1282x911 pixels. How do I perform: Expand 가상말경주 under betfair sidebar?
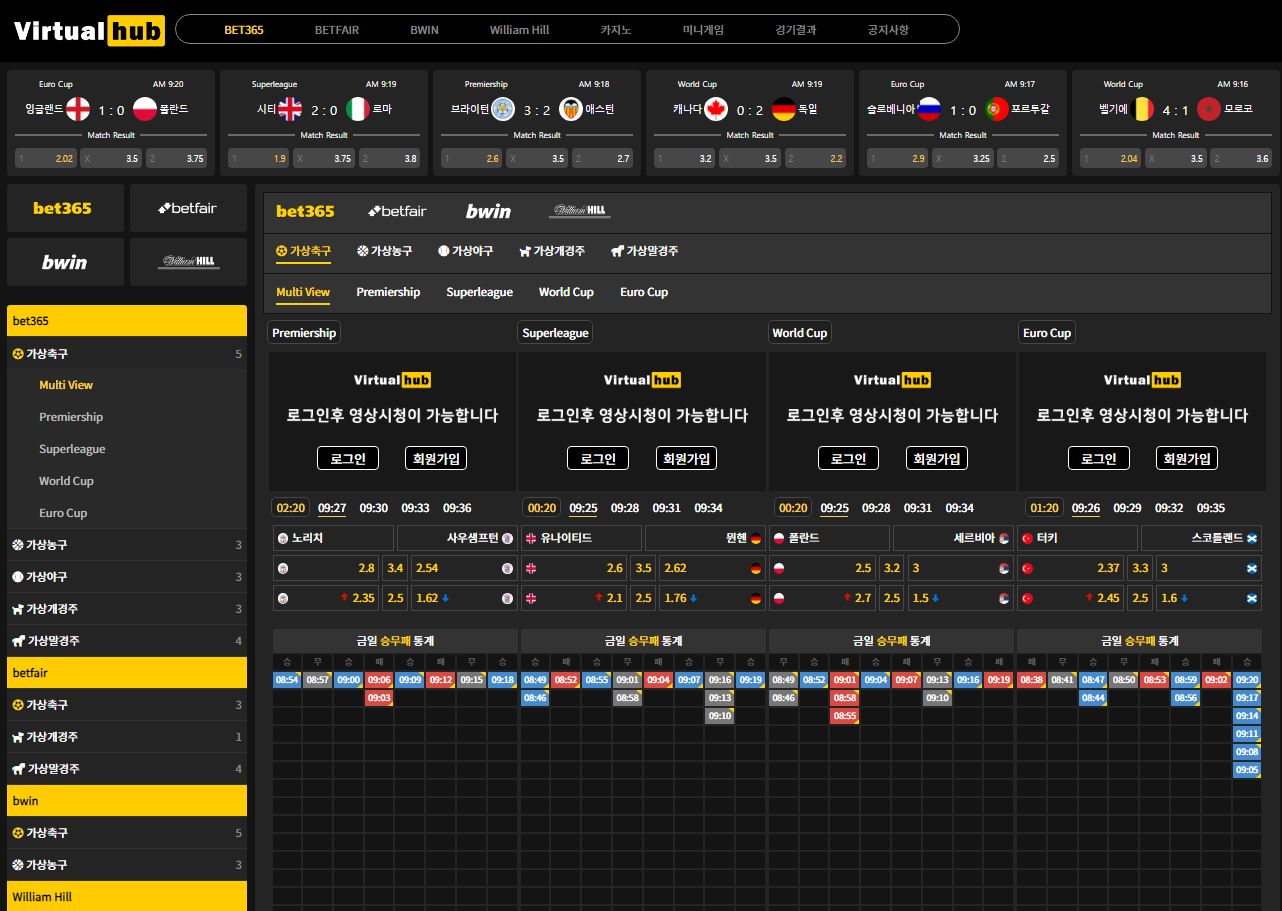coord(127,769)
